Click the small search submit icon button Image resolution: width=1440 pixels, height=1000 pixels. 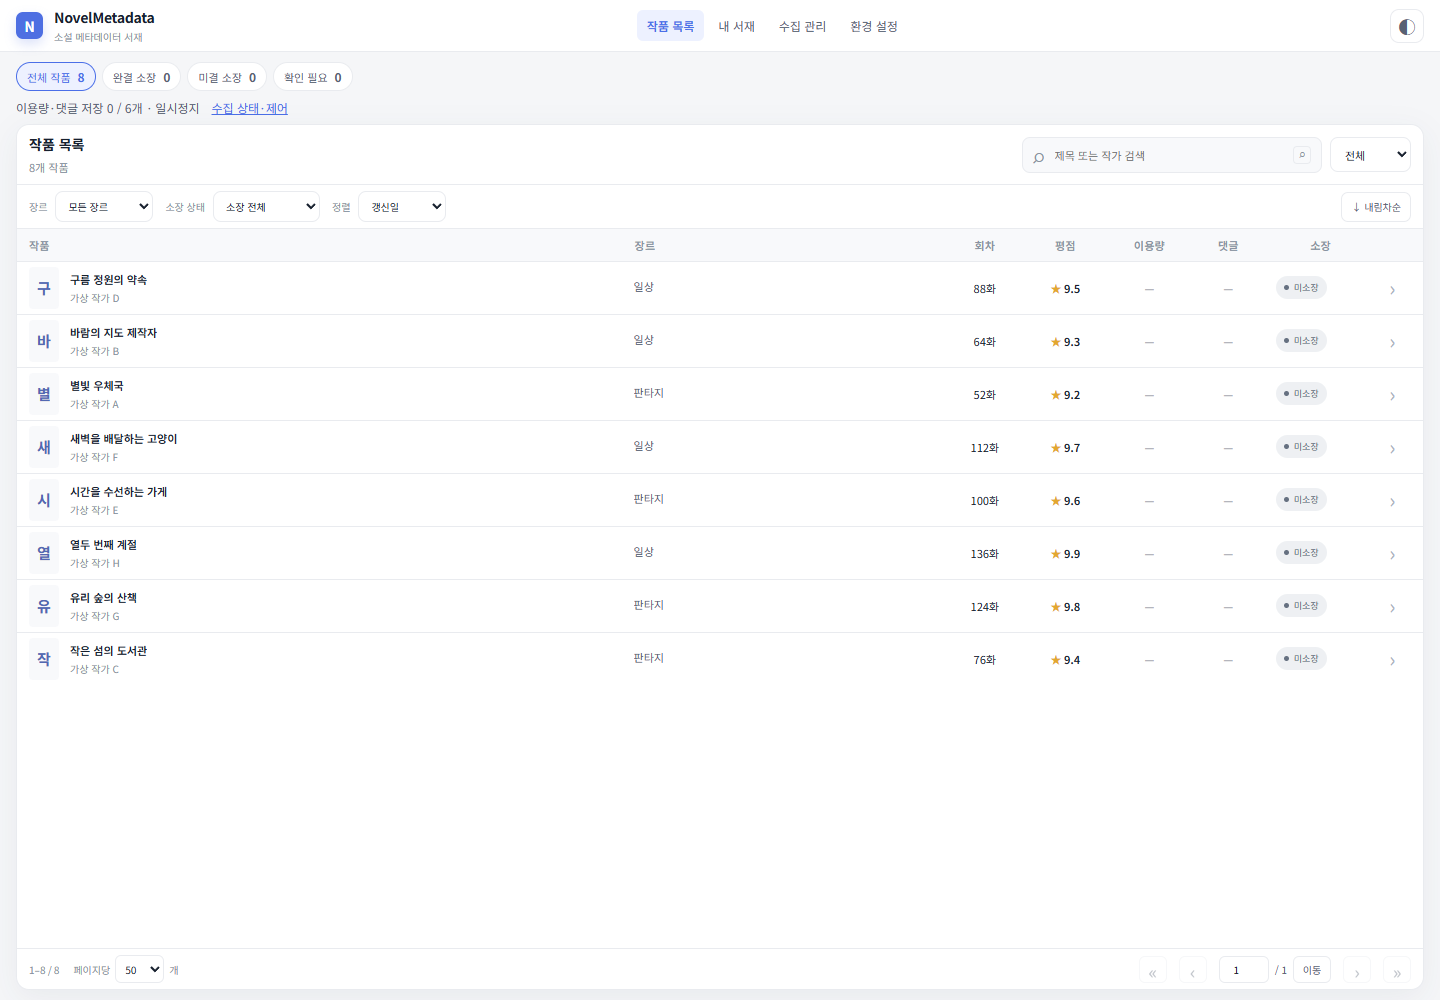point(1301,155)
